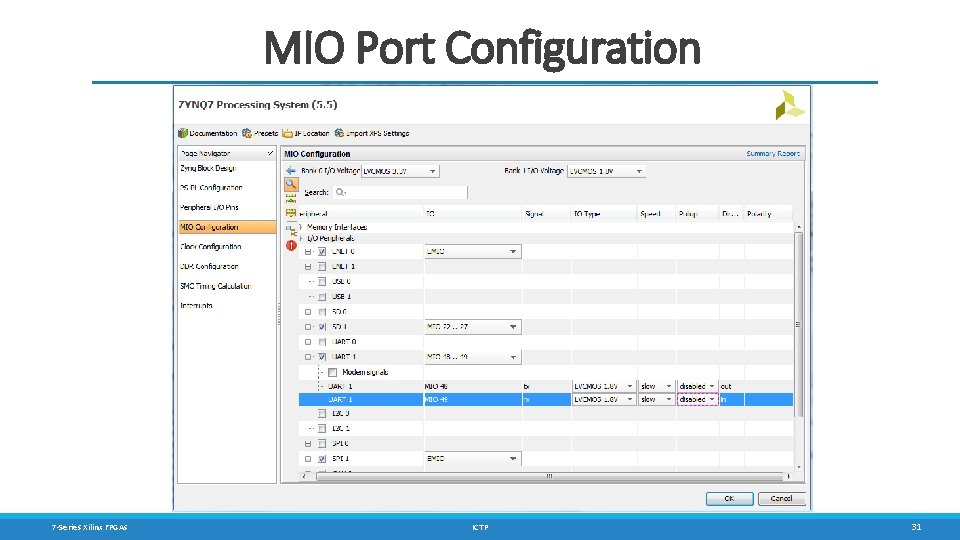Image resolution: width=960 pixels, height=540 pixels.
Task: Check the ENET 1 checkbox
Action: pyautogui.click(x=322, y=267)
